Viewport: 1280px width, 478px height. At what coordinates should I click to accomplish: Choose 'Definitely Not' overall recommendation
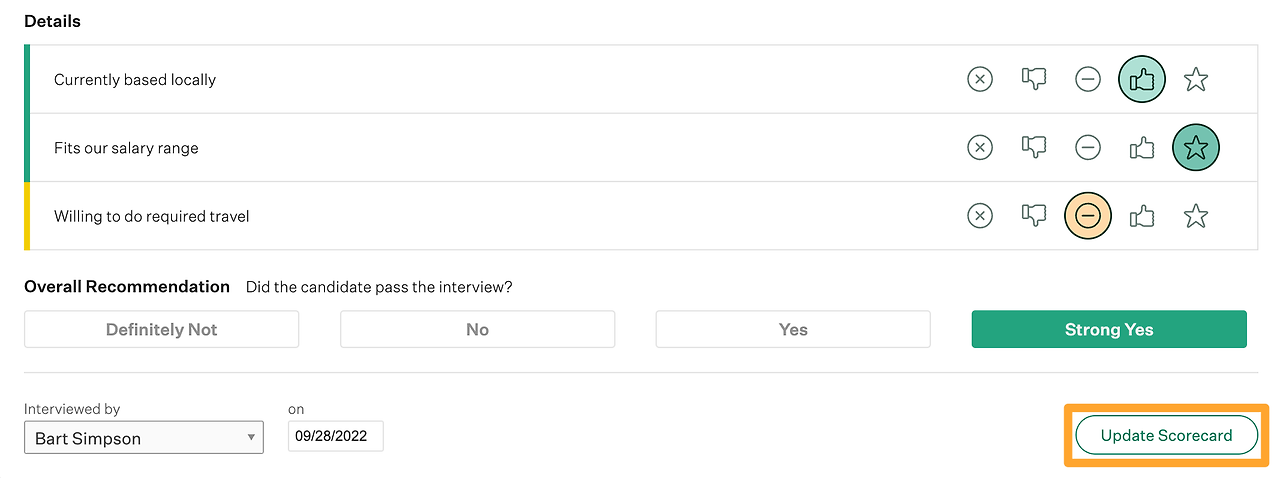pos(161,329)
